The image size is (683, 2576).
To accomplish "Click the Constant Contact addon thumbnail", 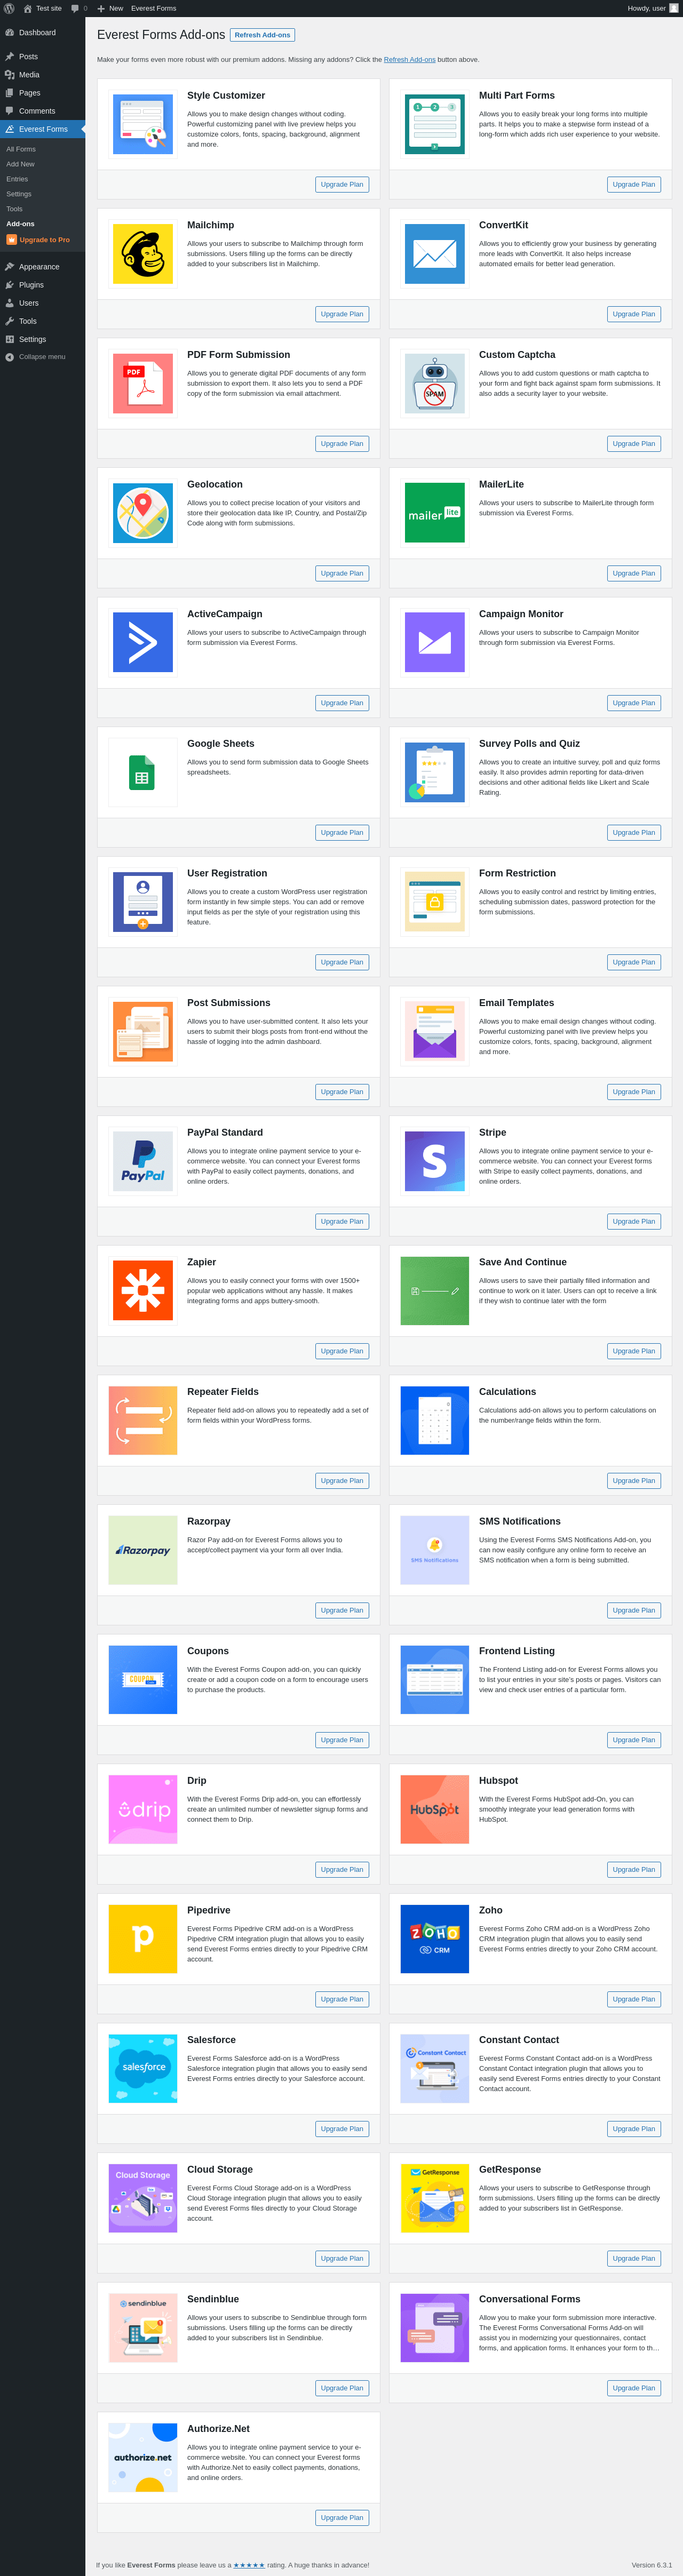I will (435, 2069).
